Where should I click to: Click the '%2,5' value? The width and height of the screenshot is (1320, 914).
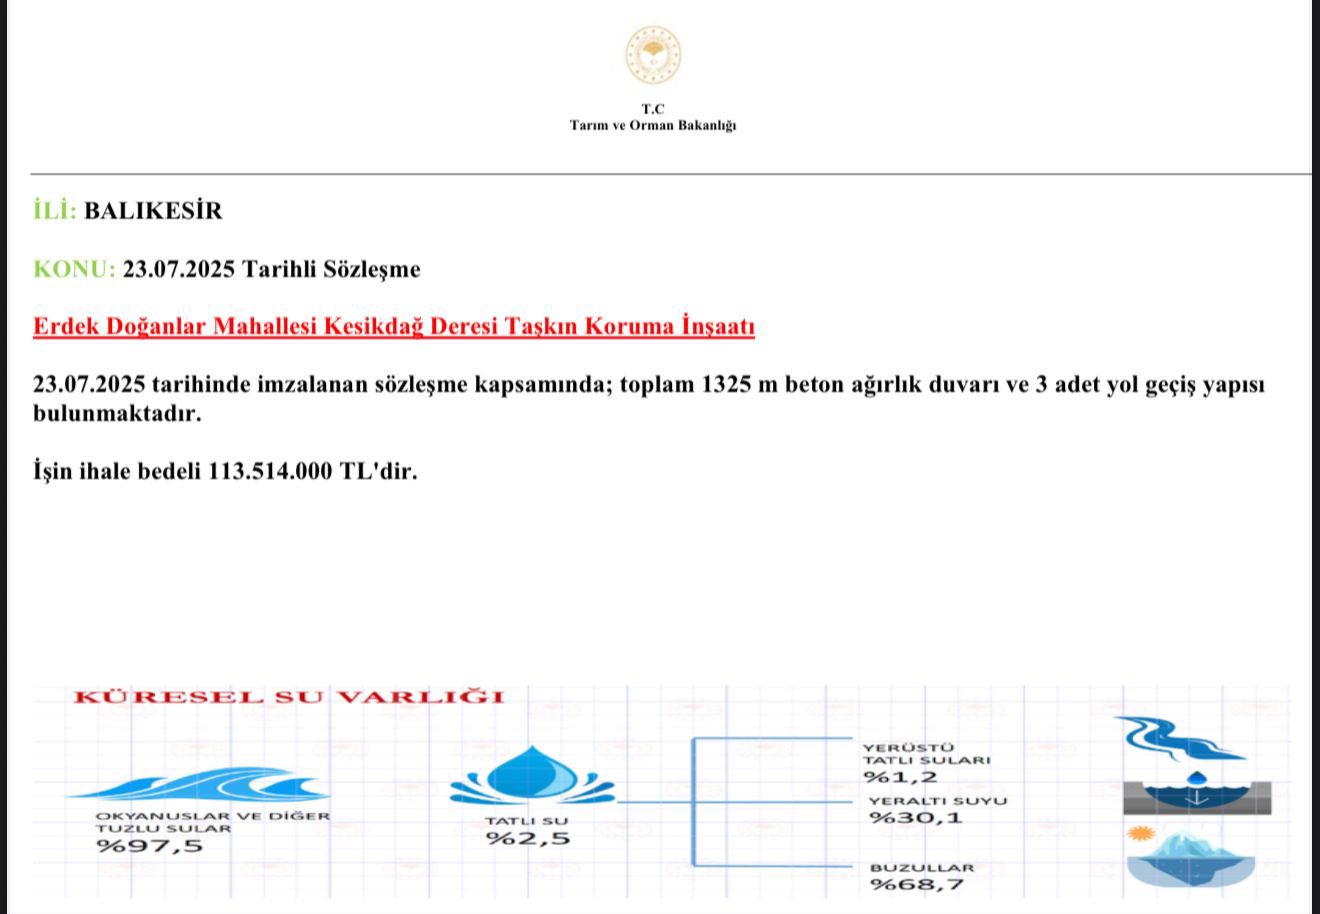[x=528, y=838]
